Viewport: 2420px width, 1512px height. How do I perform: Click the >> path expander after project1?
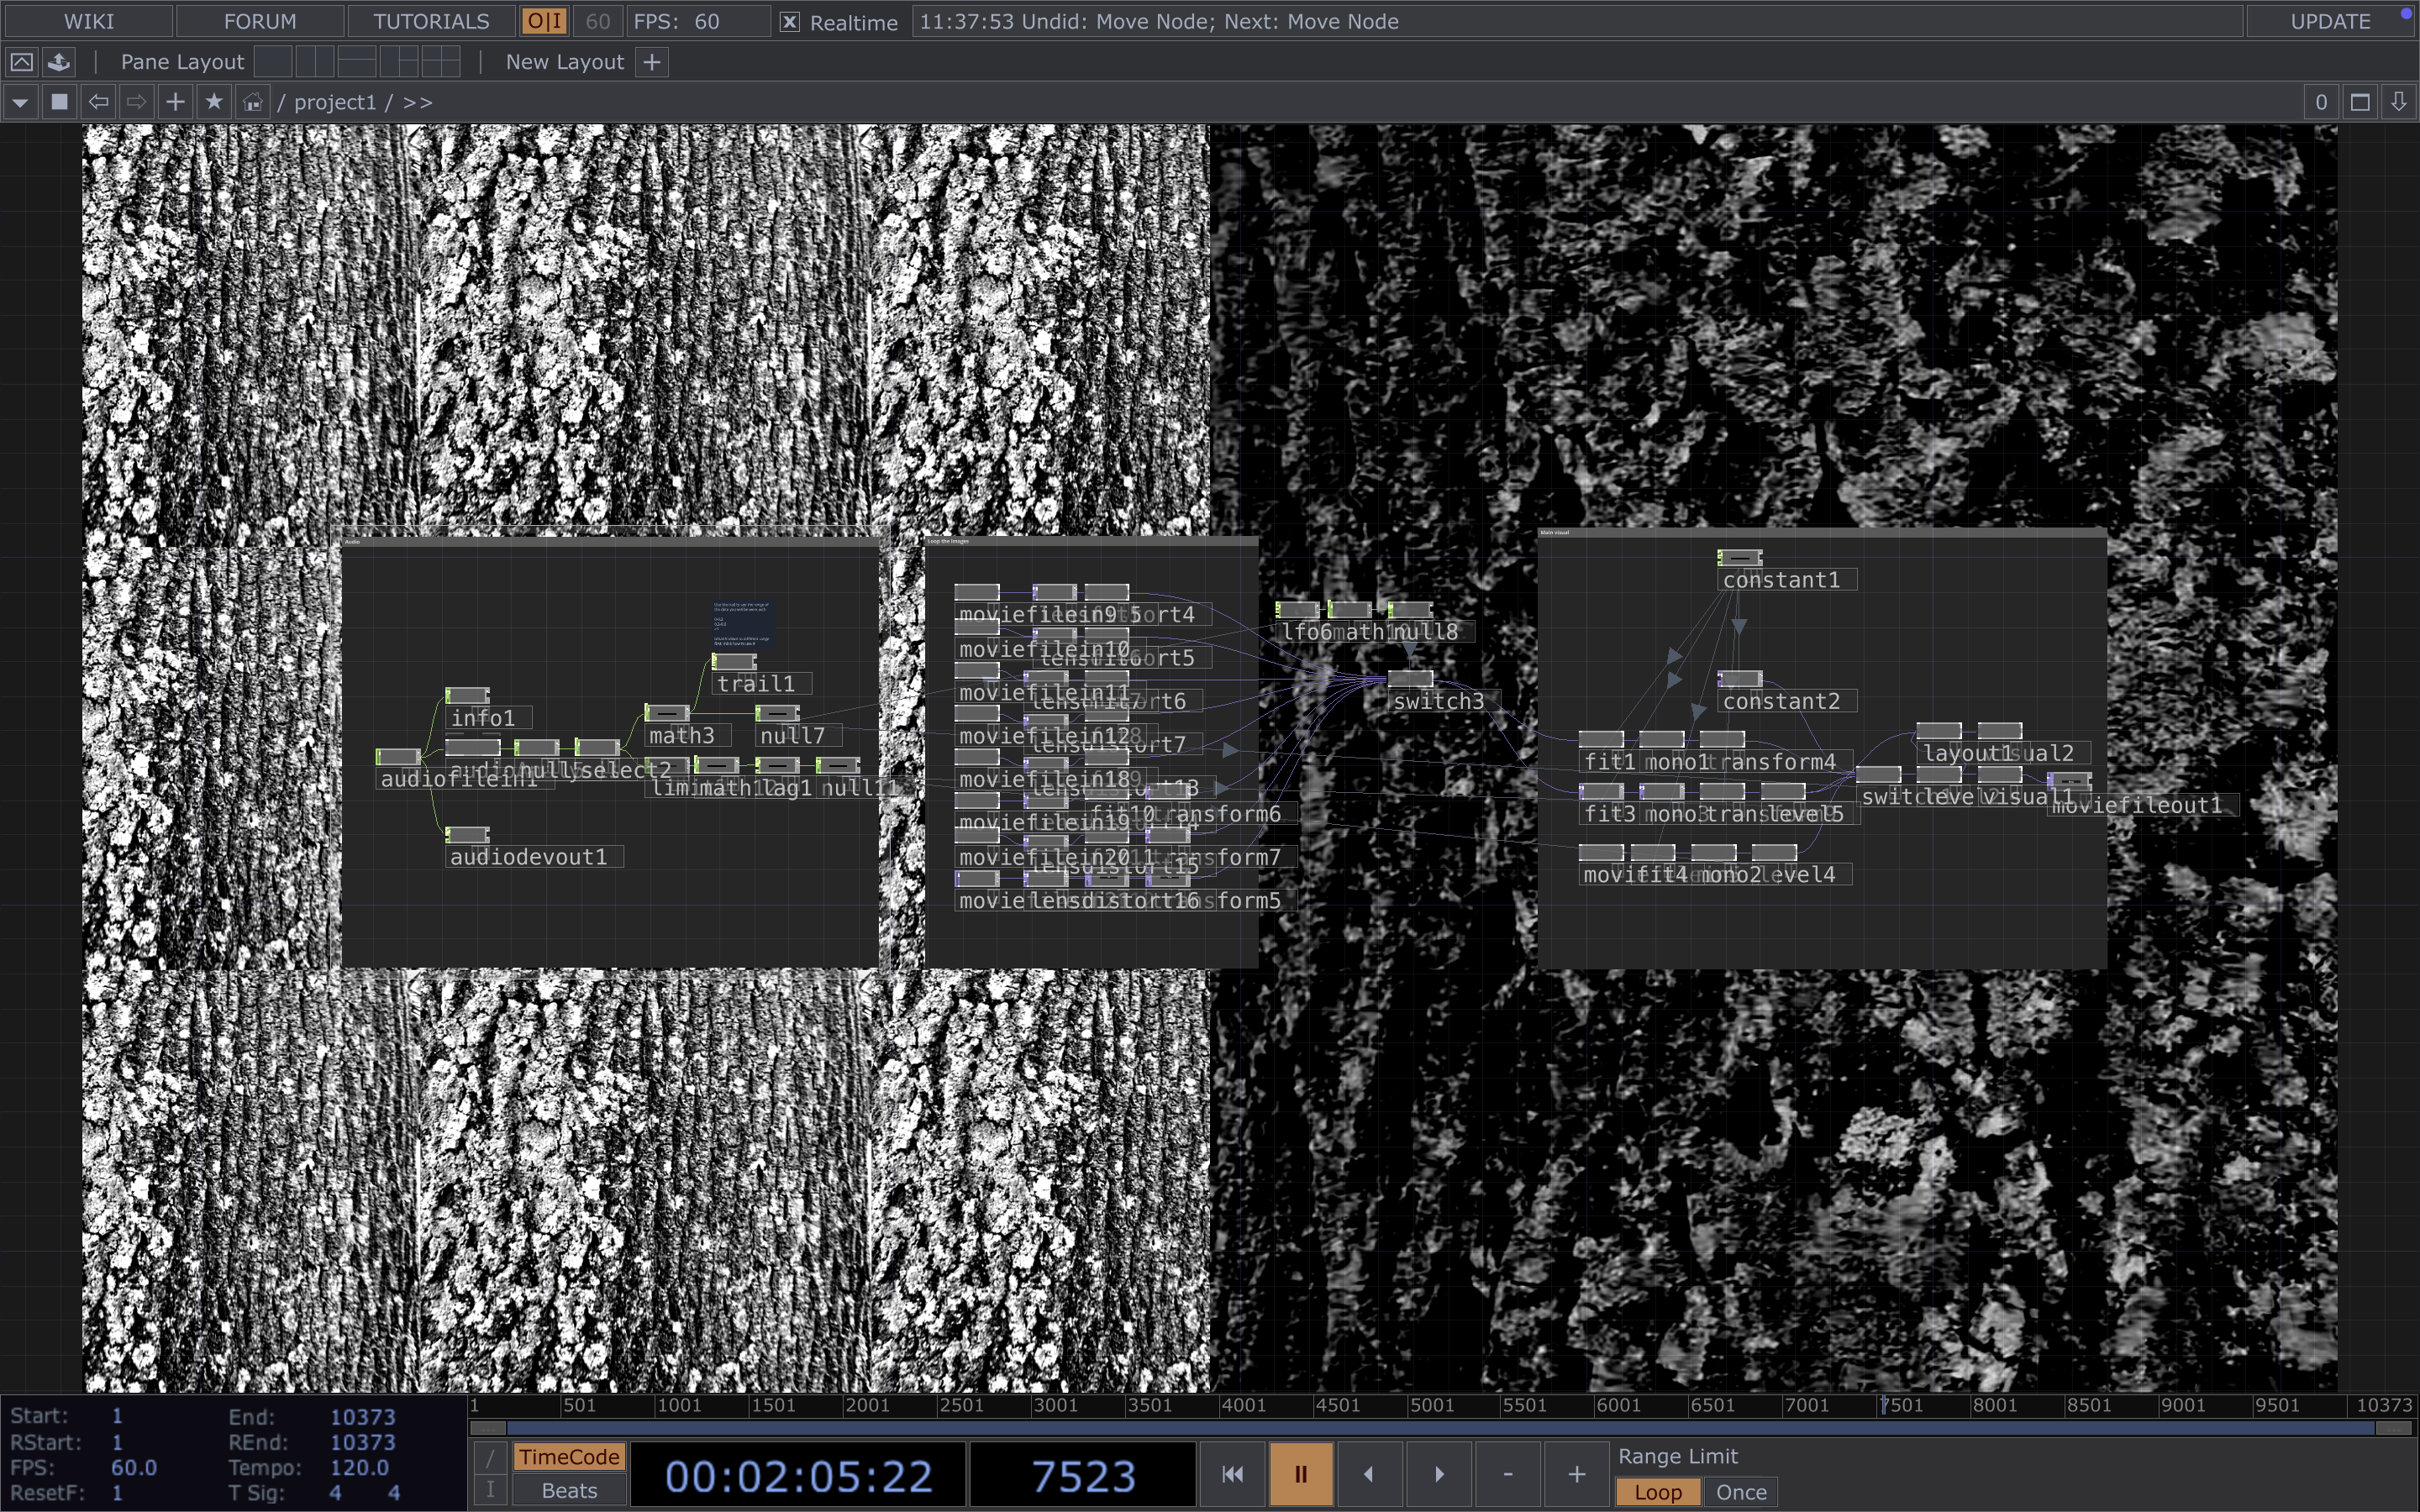417,102
